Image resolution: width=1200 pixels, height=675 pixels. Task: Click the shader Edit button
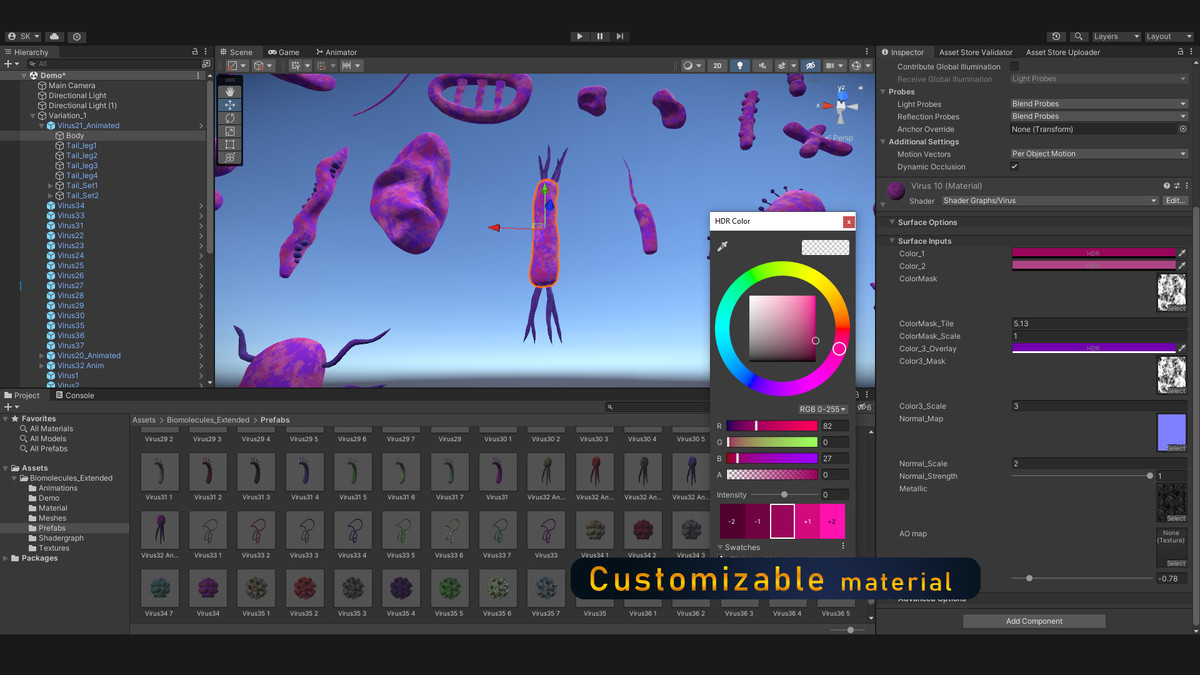[1175, 201]
